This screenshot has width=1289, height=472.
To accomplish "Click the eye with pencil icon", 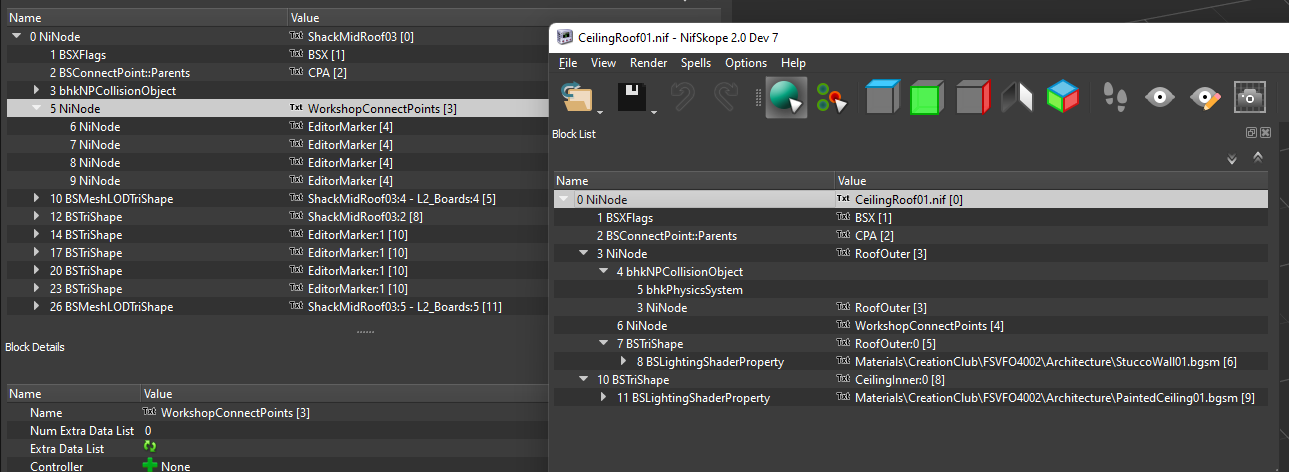I will click(x=1205, y=98).
